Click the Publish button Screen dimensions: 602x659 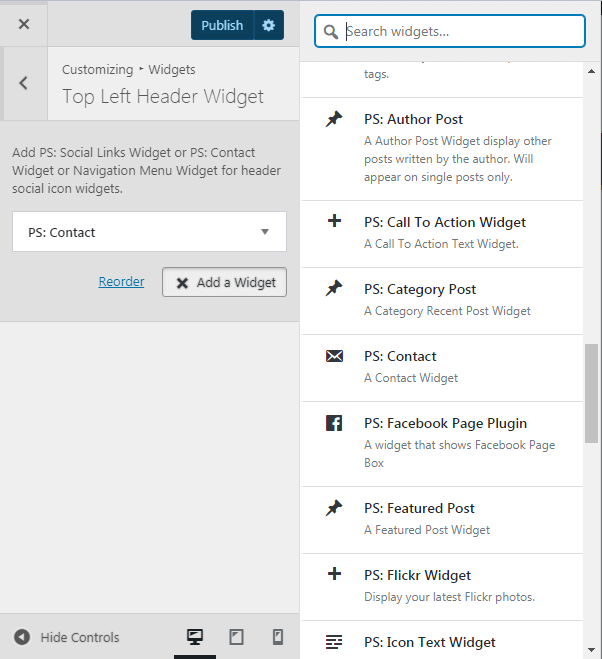pyautogui.click(x=222, y=25)
